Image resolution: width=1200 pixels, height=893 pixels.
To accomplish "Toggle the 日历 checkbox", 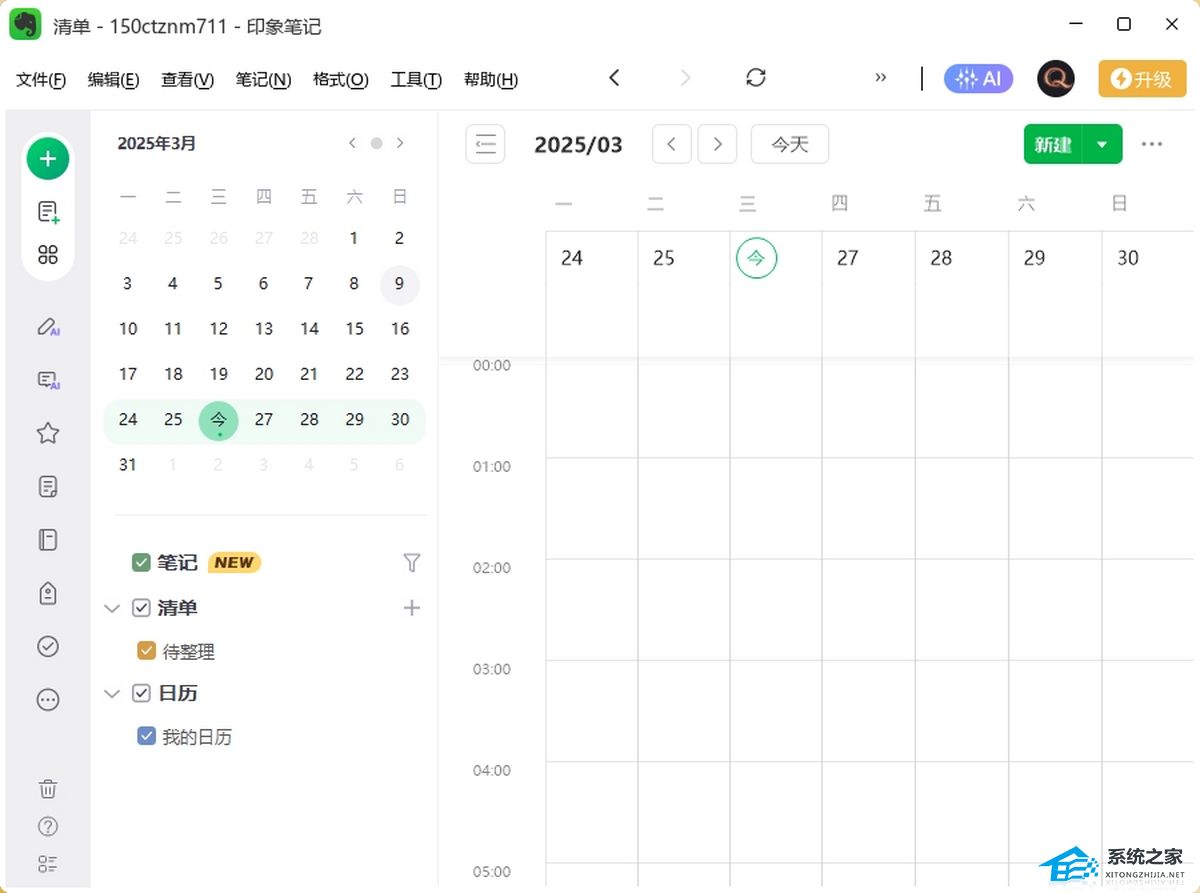I will [141, 693].
